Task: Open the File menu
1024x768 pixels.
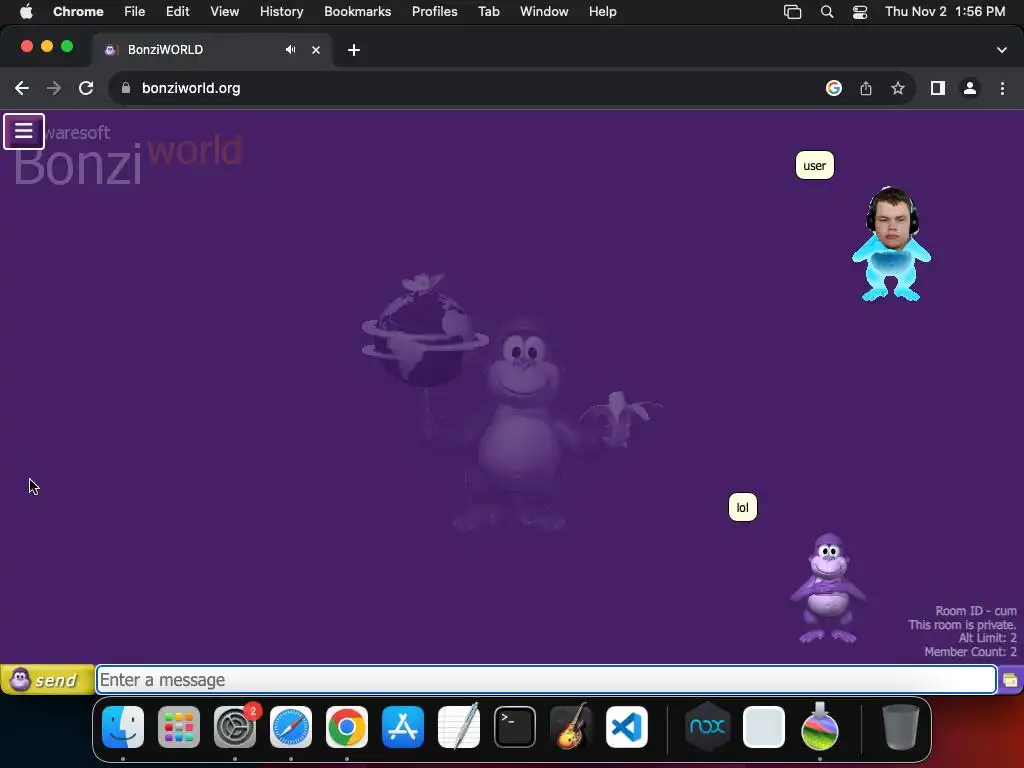Action: pyautogui.click(x=135, y=11)
